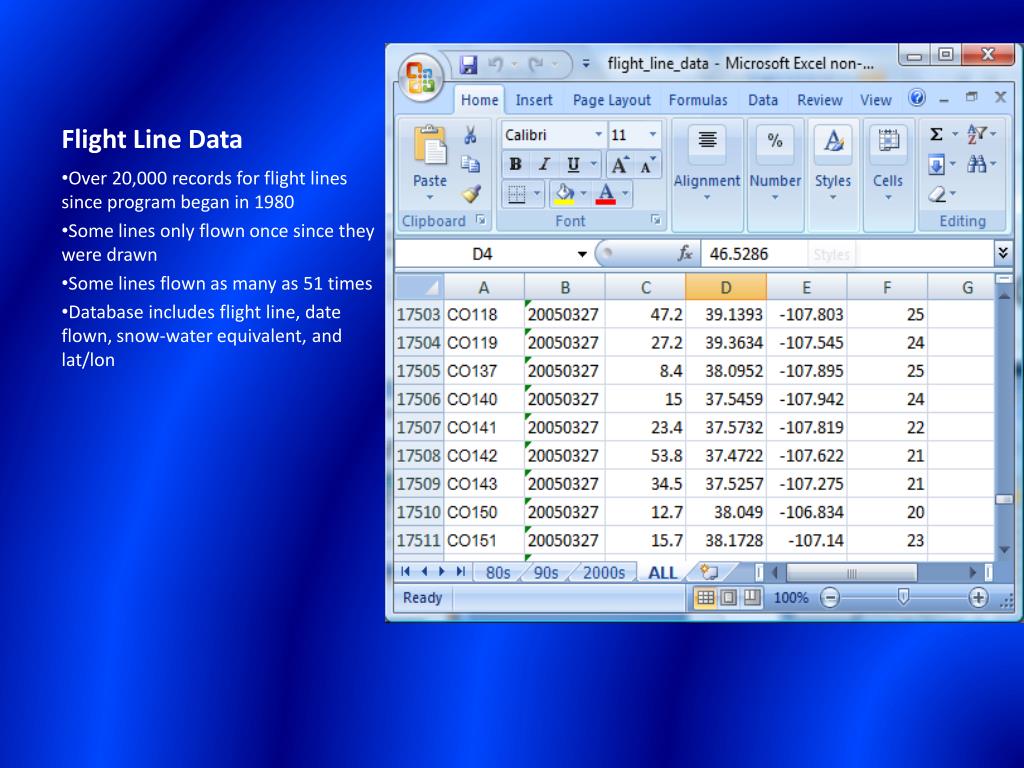Click the zoom in plus button
The width and height of the screenshot is (1024, 768).
[978, 598]
